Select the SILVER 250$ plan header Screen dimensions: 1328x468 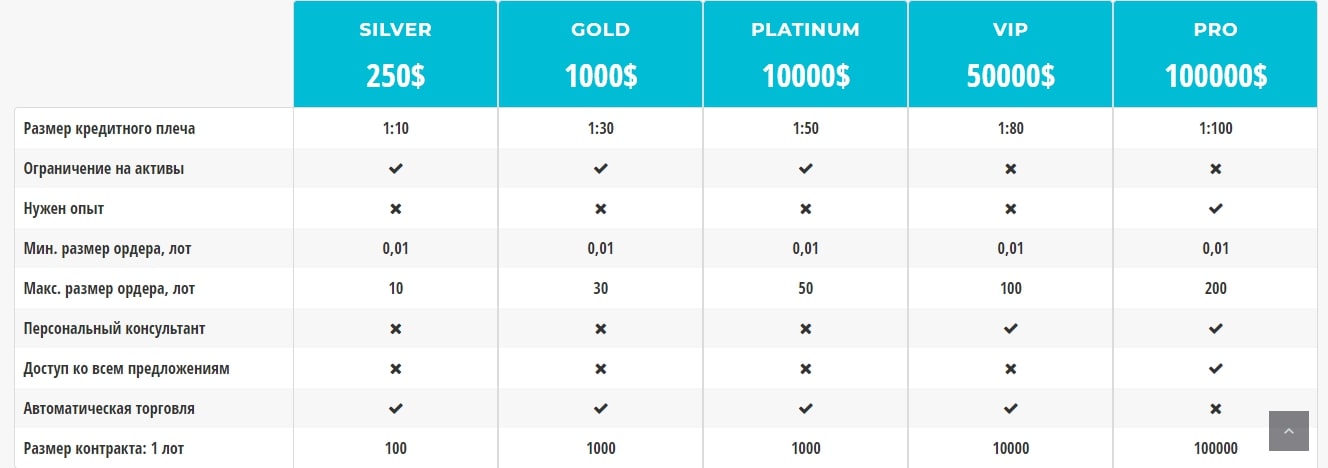(x=395, y=54)
